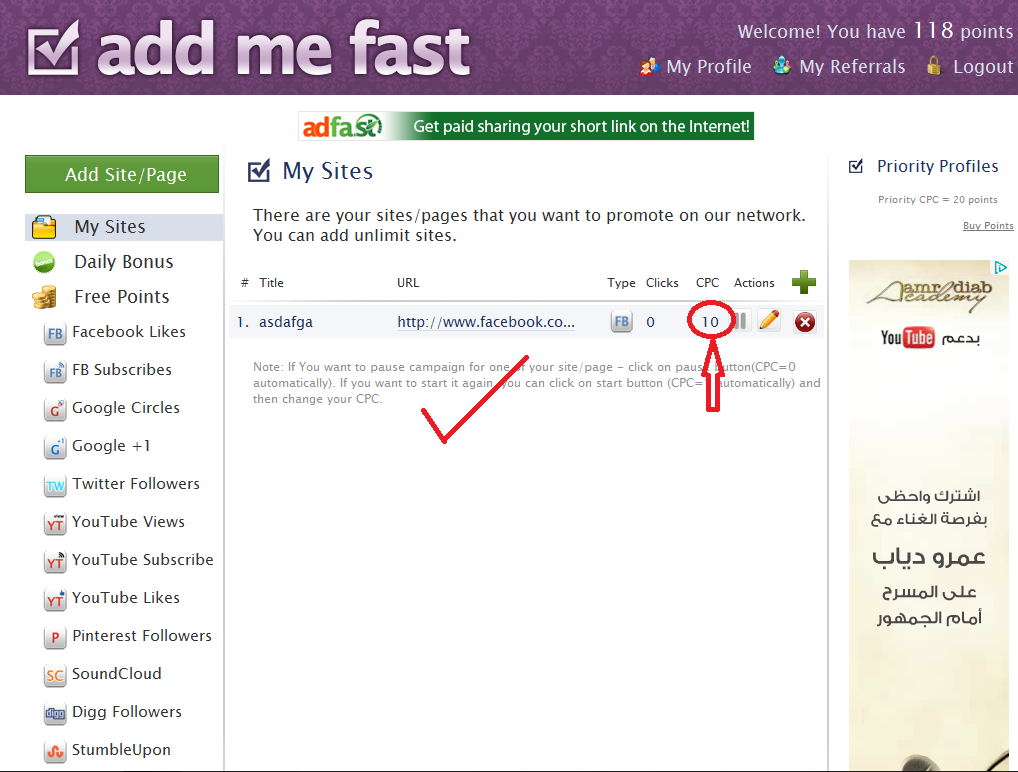The height and width of the screenshot is (772, 1018).
Task: Click the gold coins Free Points icon
Action: click(x=44, y=297)
